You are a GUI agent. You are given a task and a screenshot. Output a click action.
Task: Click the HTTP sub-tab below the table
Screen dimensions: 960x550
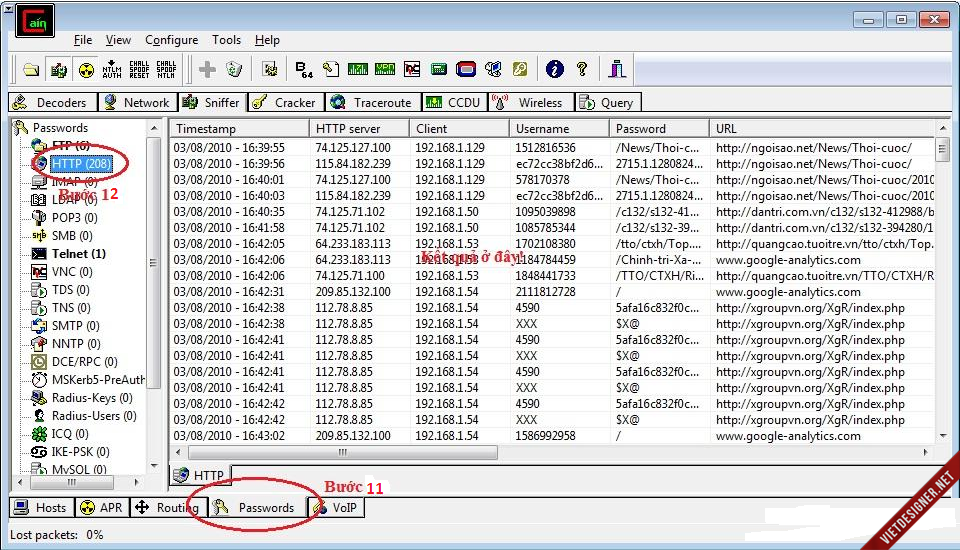tap(200, 475)
